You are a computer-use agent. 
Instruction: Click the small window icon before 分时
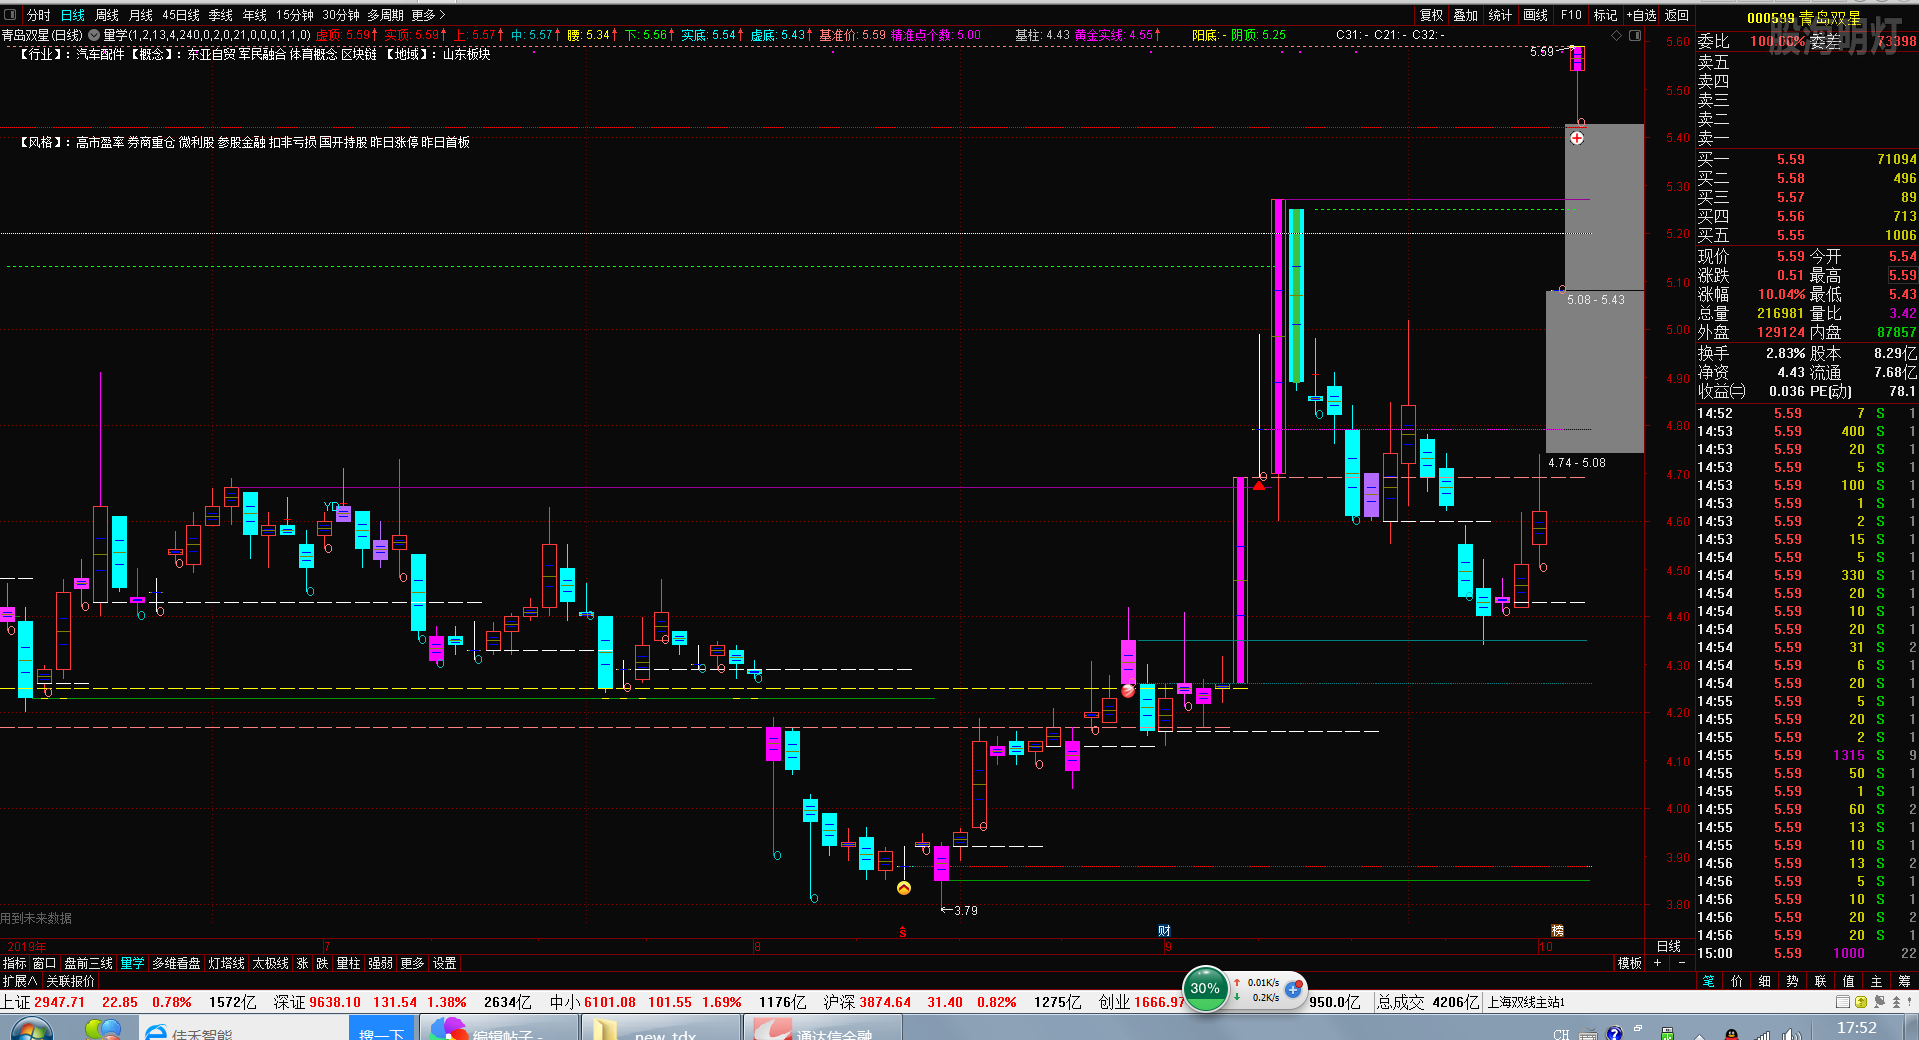coord(10,15)
